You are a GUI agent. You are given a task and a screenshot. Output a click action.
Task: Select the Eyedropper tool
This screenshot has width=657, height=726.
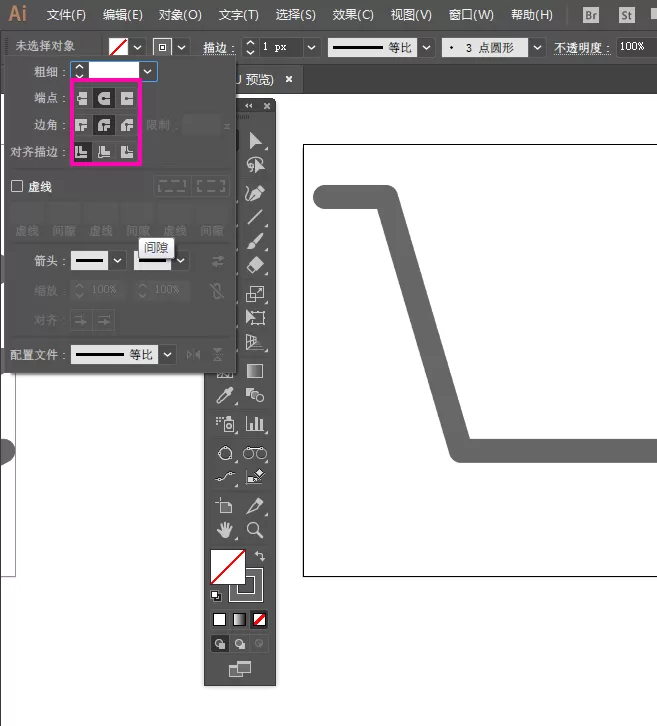click(x=225, y=396)
